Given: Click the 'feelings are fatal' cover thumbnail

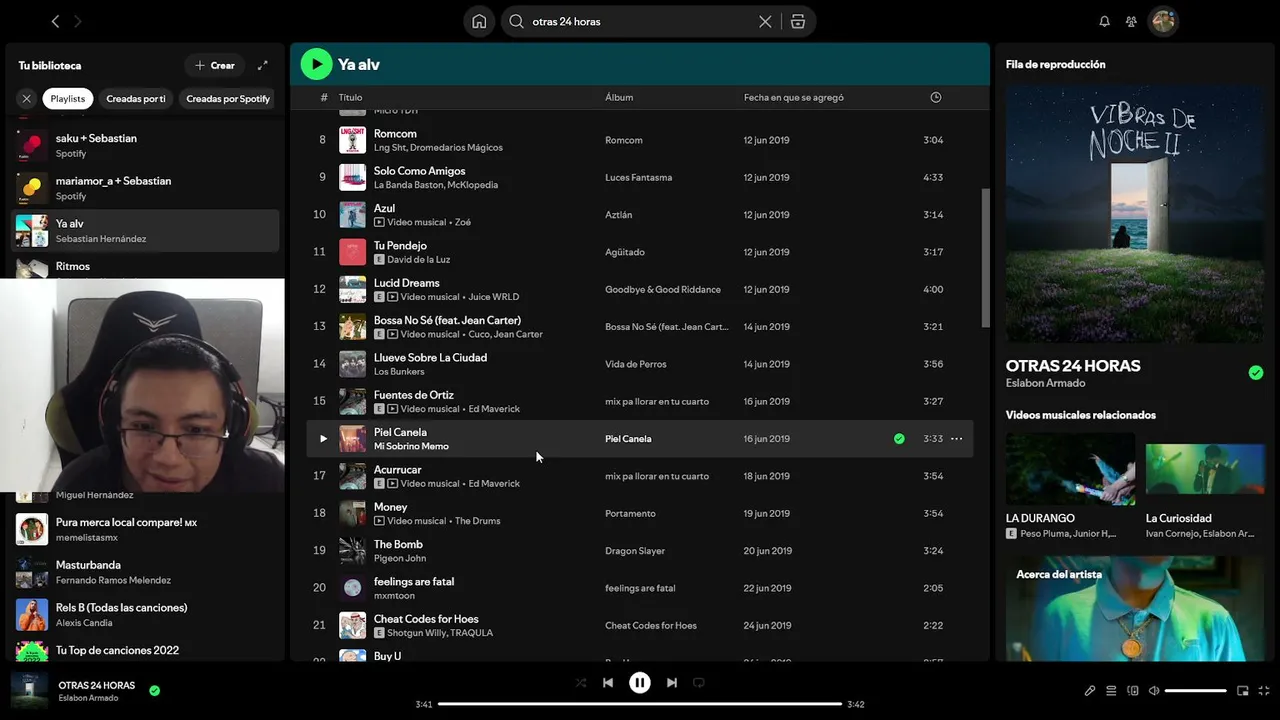Looking at the screenshot, I should coord(352,588).
